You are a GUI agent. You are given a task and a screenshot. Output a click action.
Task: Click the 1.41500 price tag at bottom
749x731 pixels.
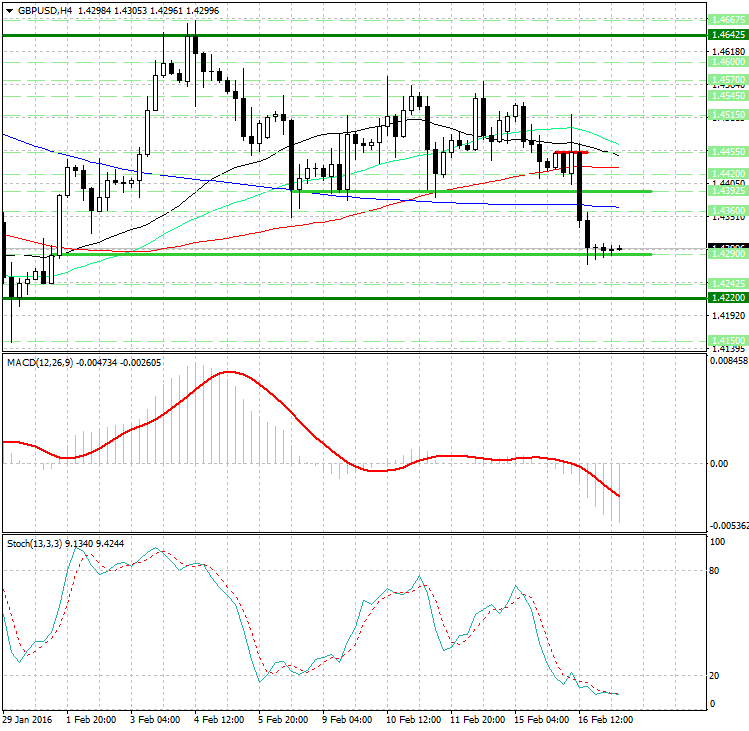click(x=727, y=340)
